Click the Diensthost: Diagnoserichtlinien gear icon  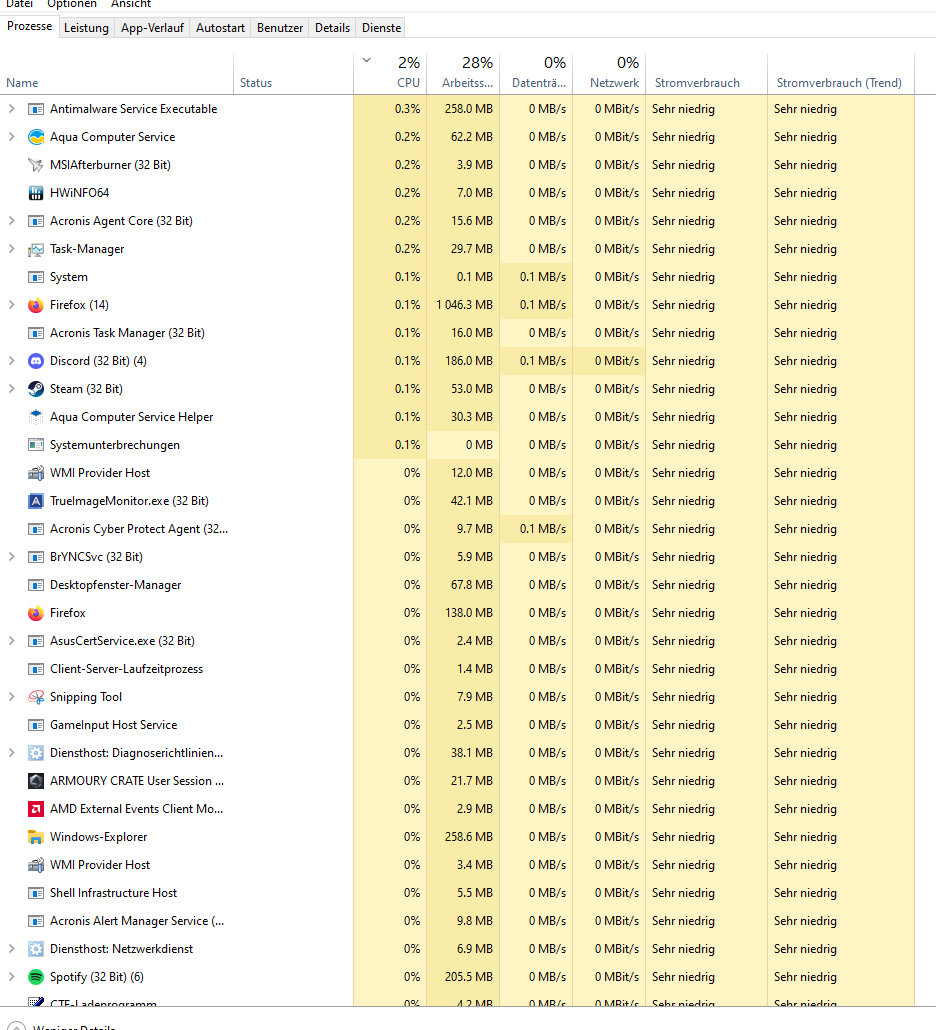click(36, 753)
